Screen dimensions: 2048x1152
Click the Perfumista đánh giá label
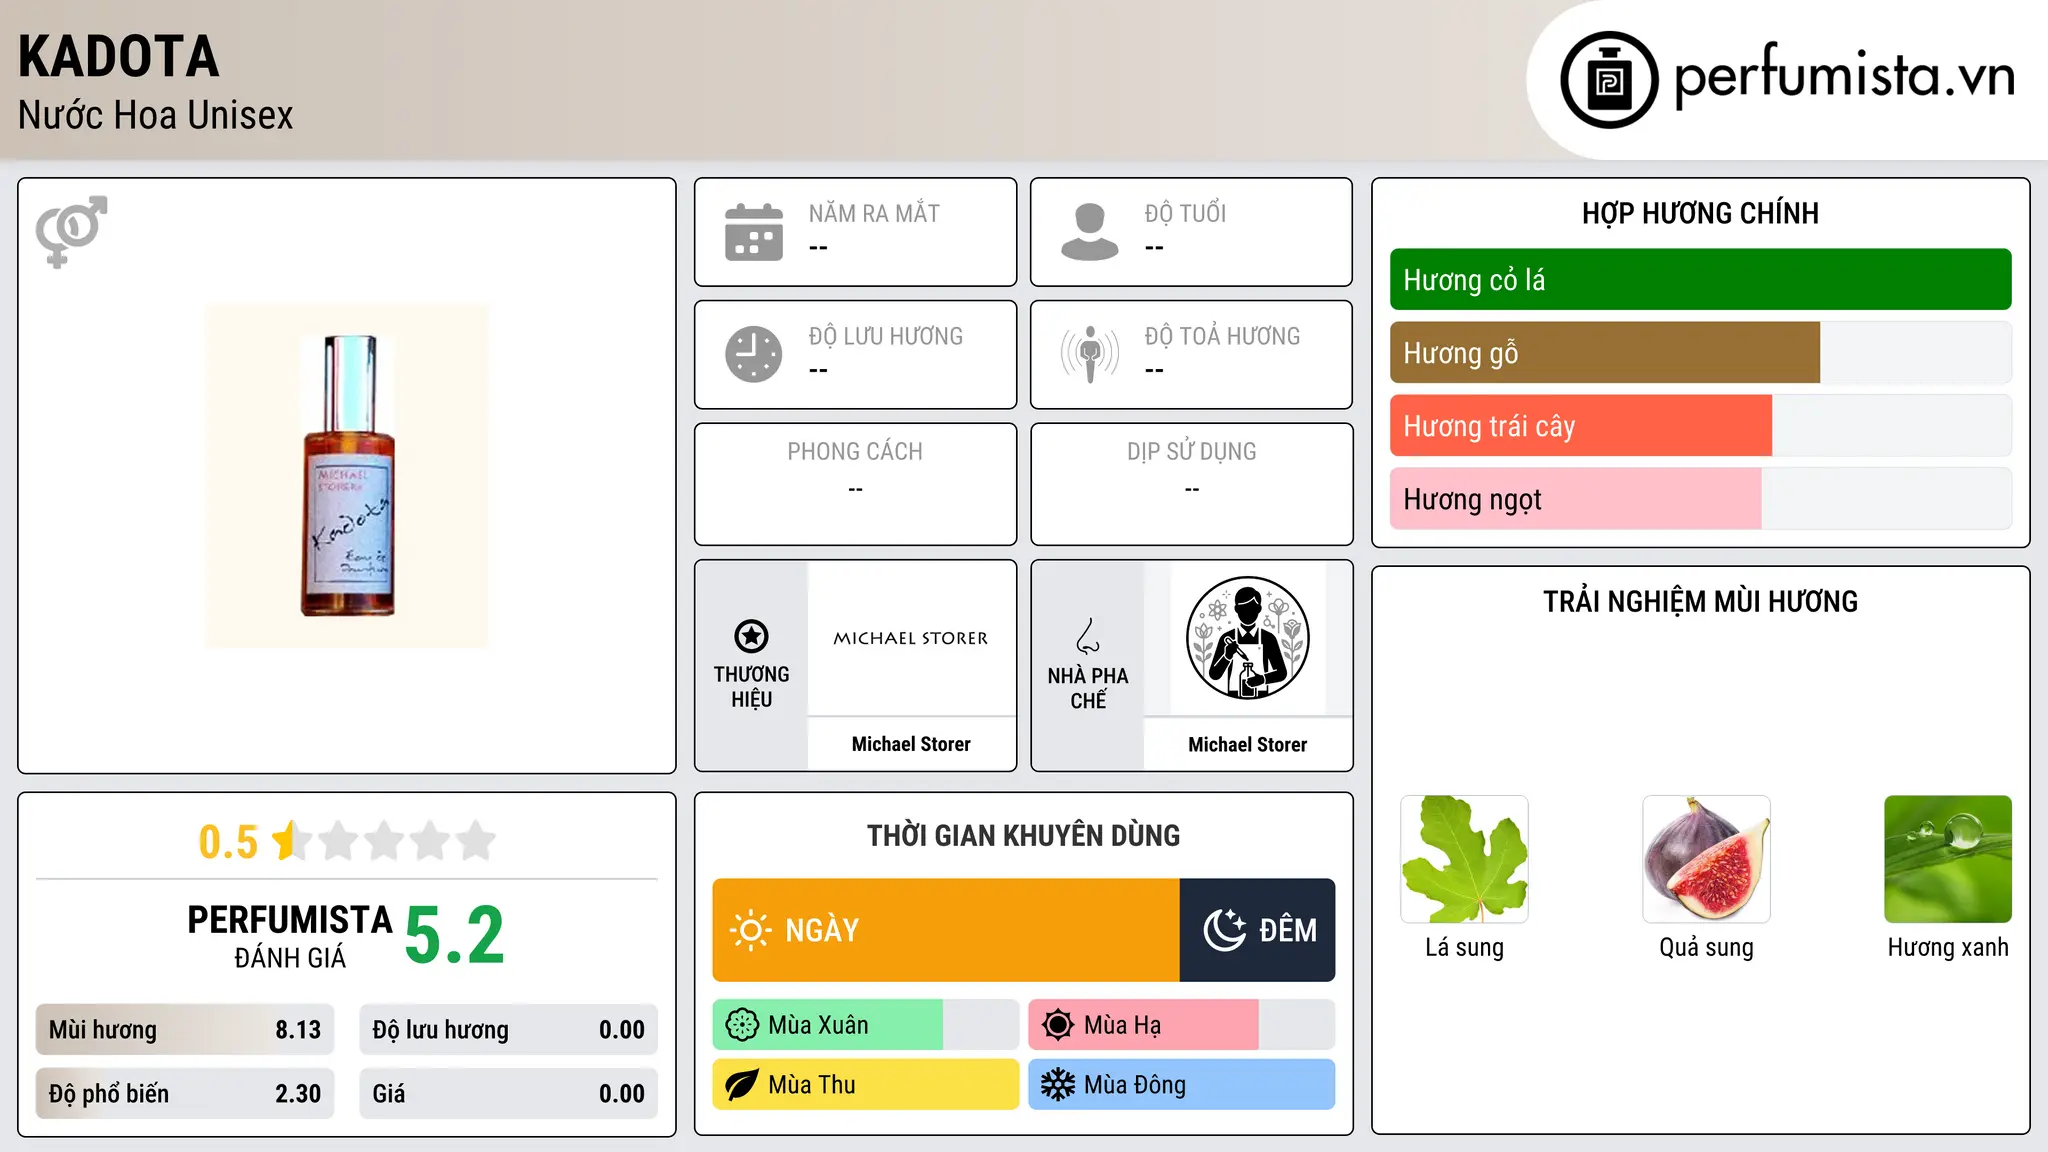point(290,936)
